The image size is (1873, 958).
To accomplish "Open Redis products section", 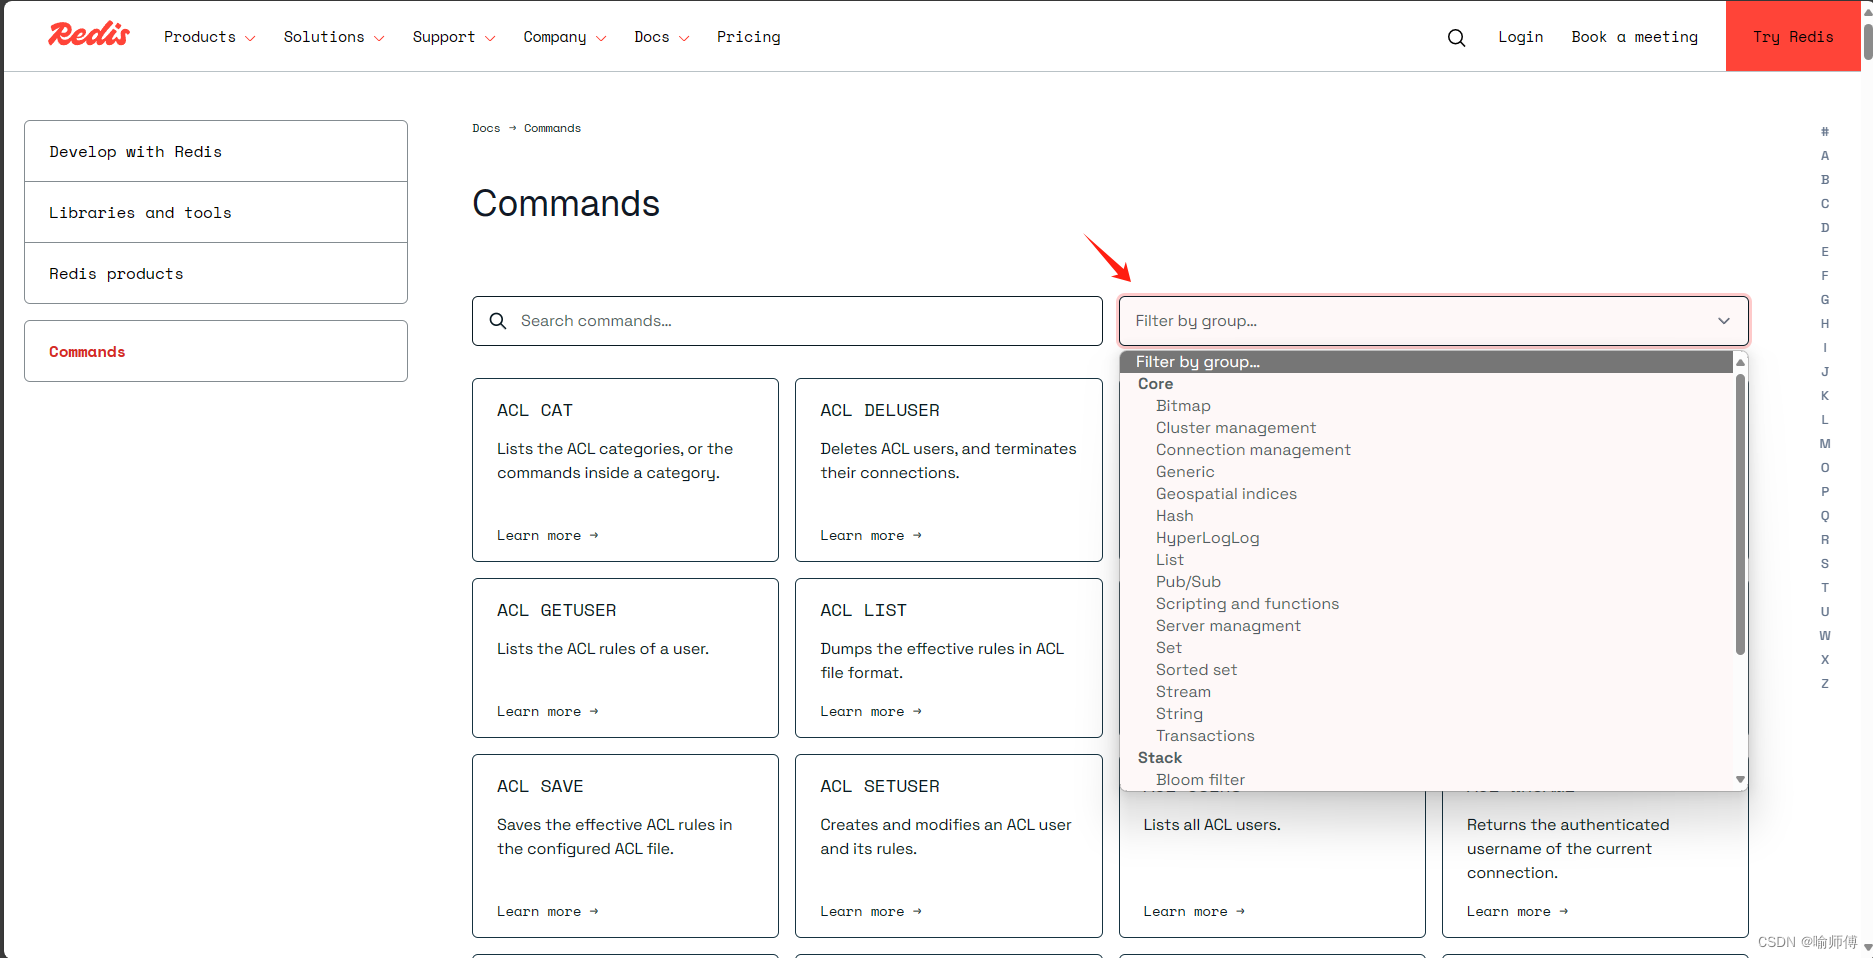I will 216,273.
